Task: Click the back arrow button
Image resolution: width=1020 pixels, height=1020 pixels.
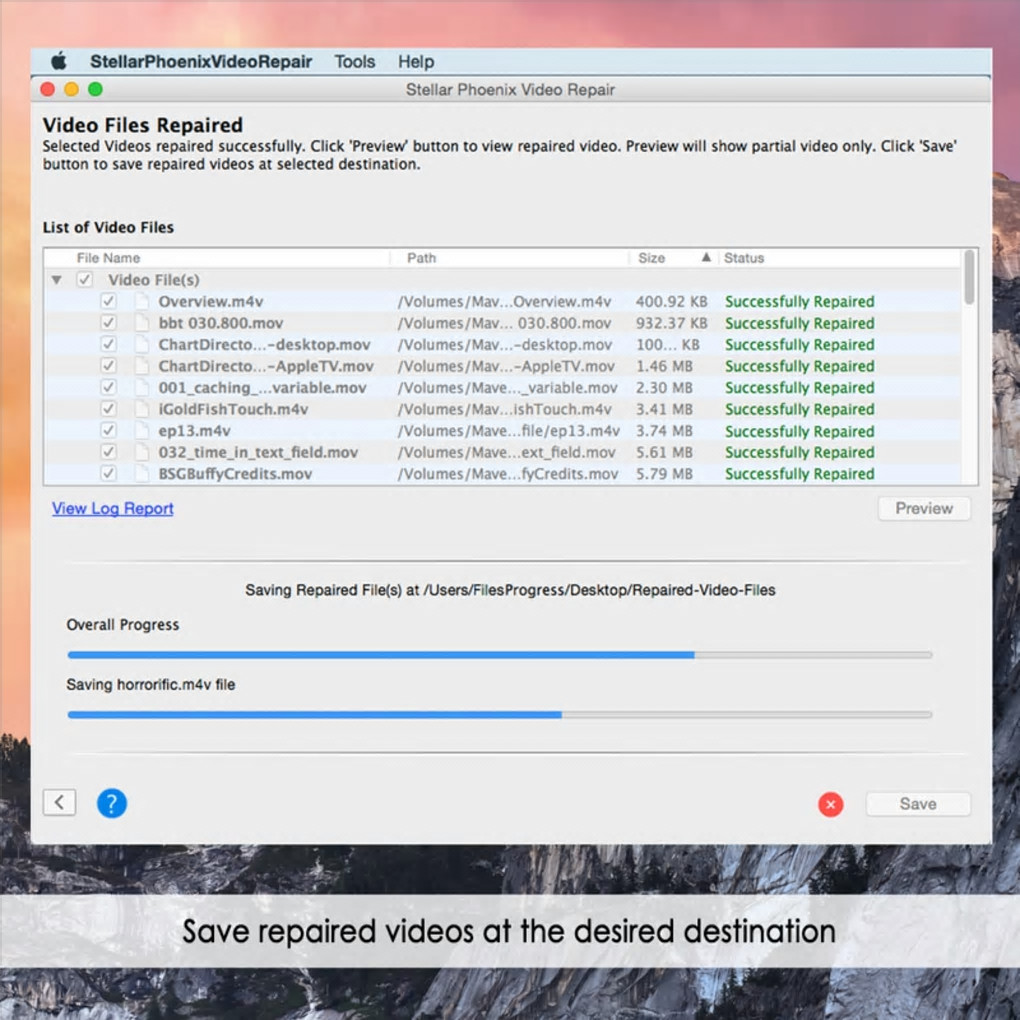Action: [59, 802]
